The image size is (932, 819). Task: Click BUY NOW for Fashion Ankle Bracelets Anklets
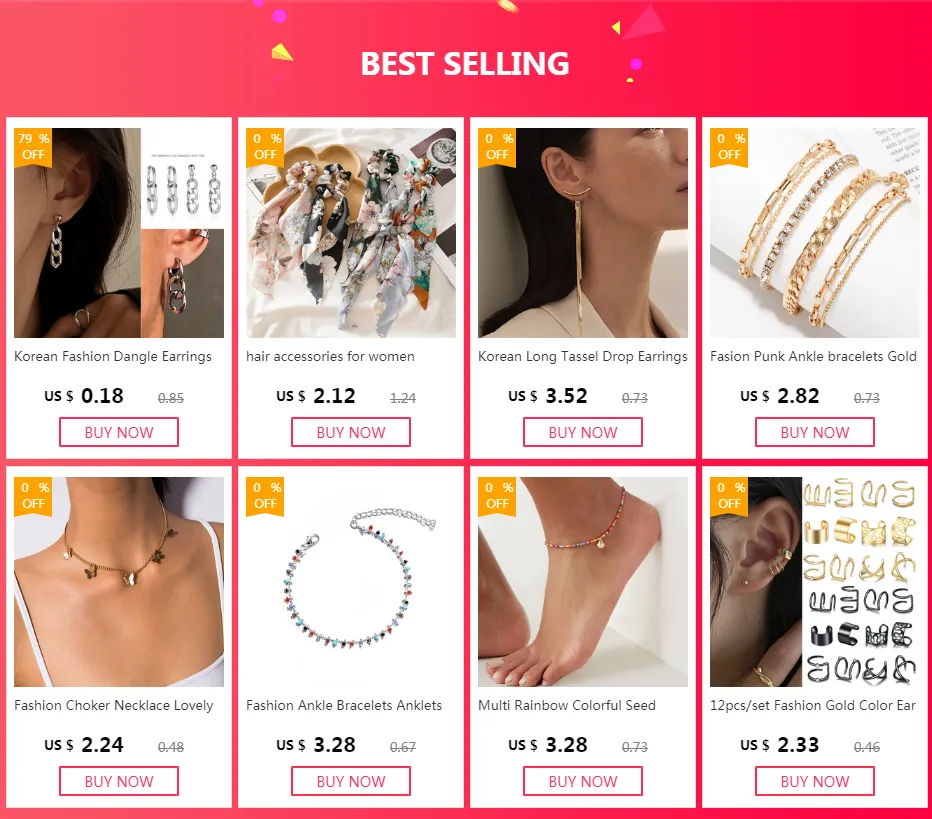[x=351, y=781]
